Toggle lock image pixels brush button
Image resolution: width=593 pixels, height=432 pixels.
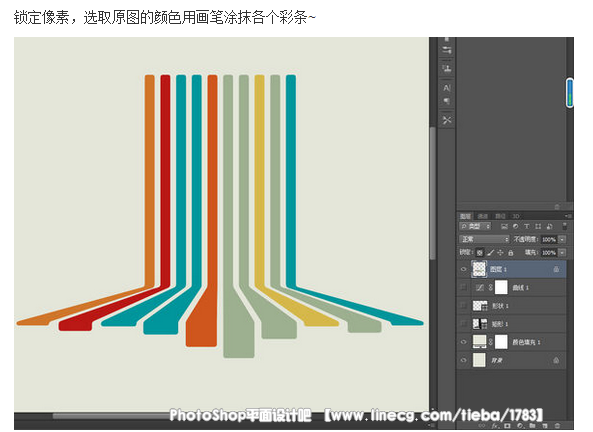pyautogui.click(x=490, y=252)
